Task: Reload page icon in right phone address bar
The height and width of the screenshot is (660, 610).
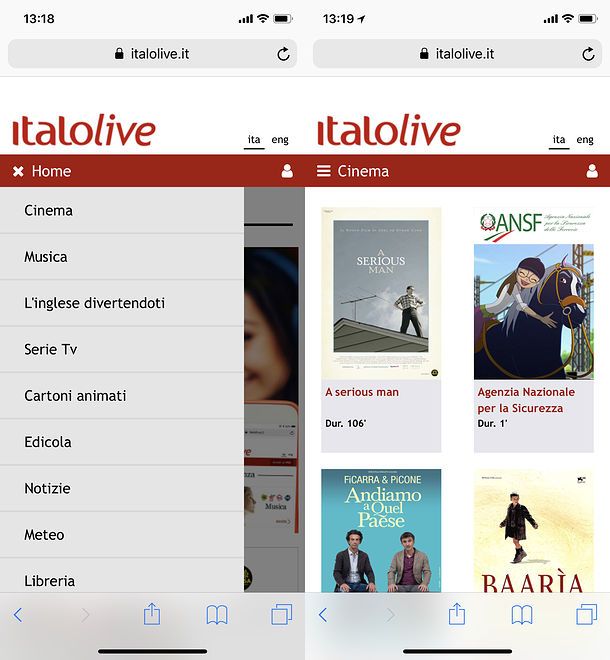Action: click(588, 54)
